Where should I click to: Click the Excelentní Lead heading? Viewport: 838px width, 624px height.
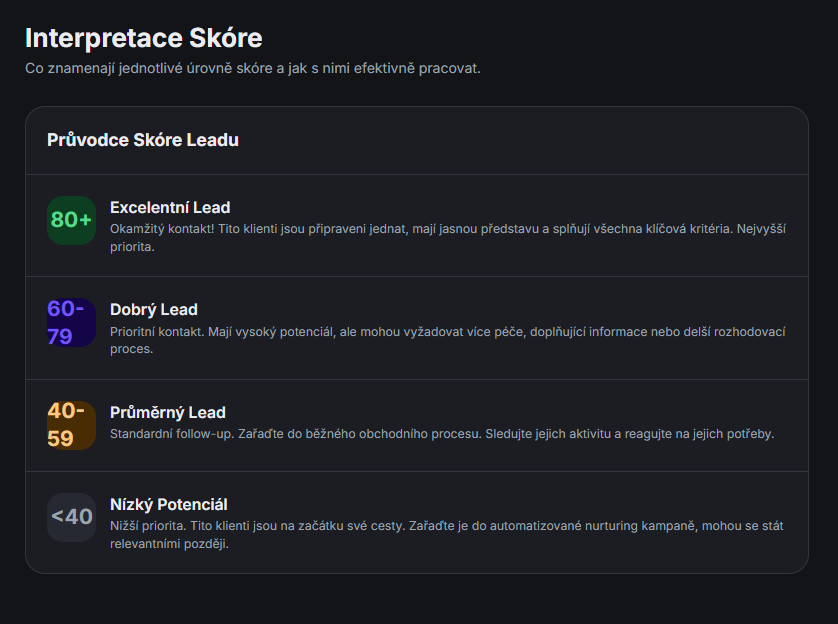coord(171,207)
